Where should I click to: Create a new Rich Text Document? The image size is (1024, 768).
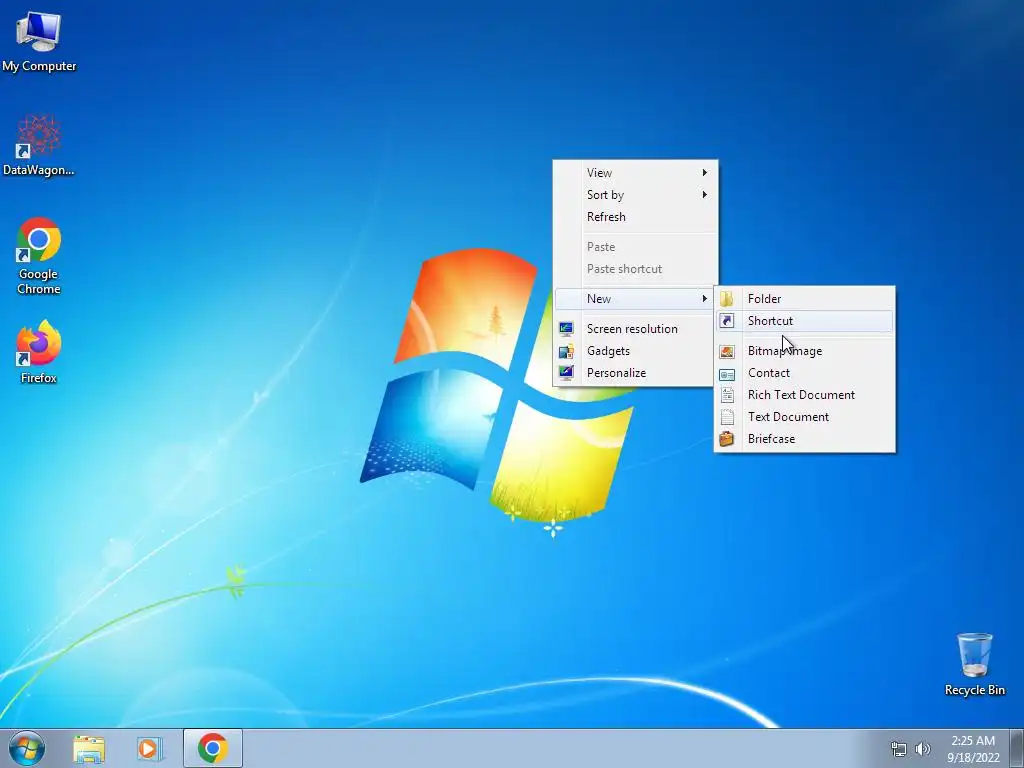point(805,395)
